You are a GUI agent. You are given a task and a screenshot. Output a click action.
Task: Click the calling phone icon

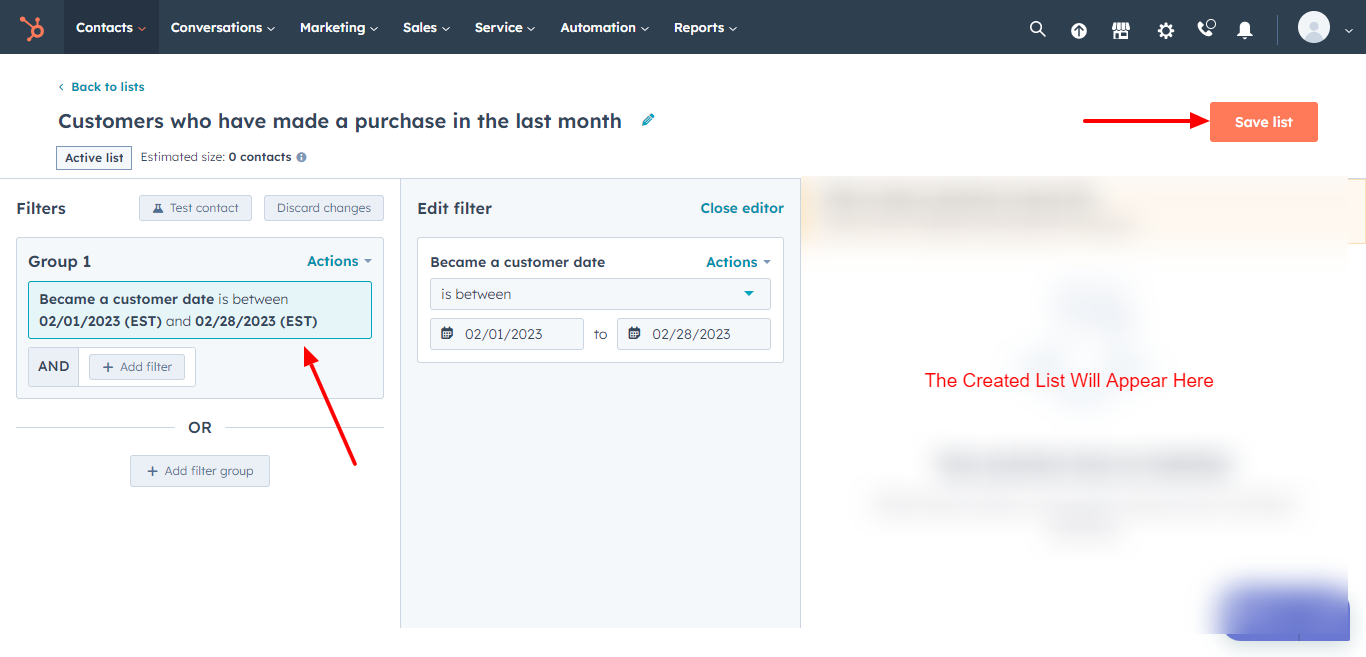[1205, 29]
